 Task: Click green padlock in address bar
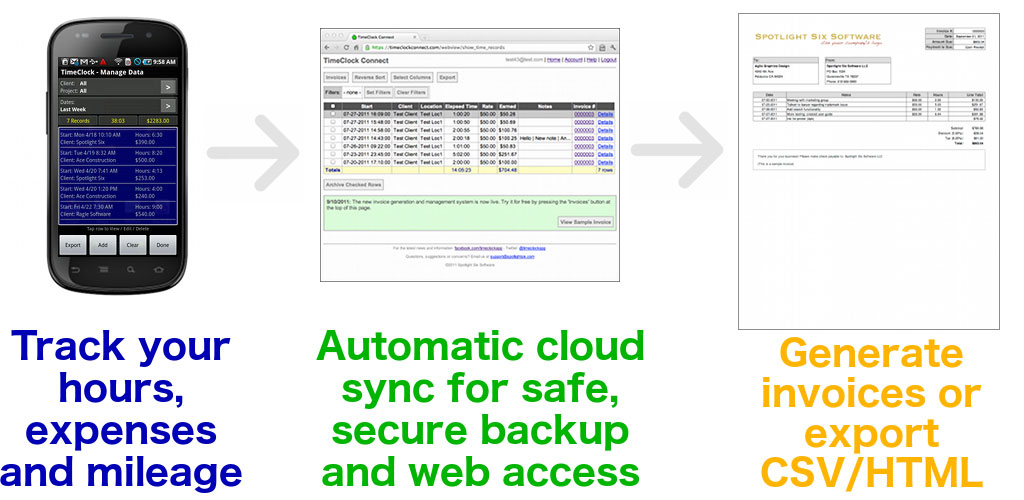point(368,48)
